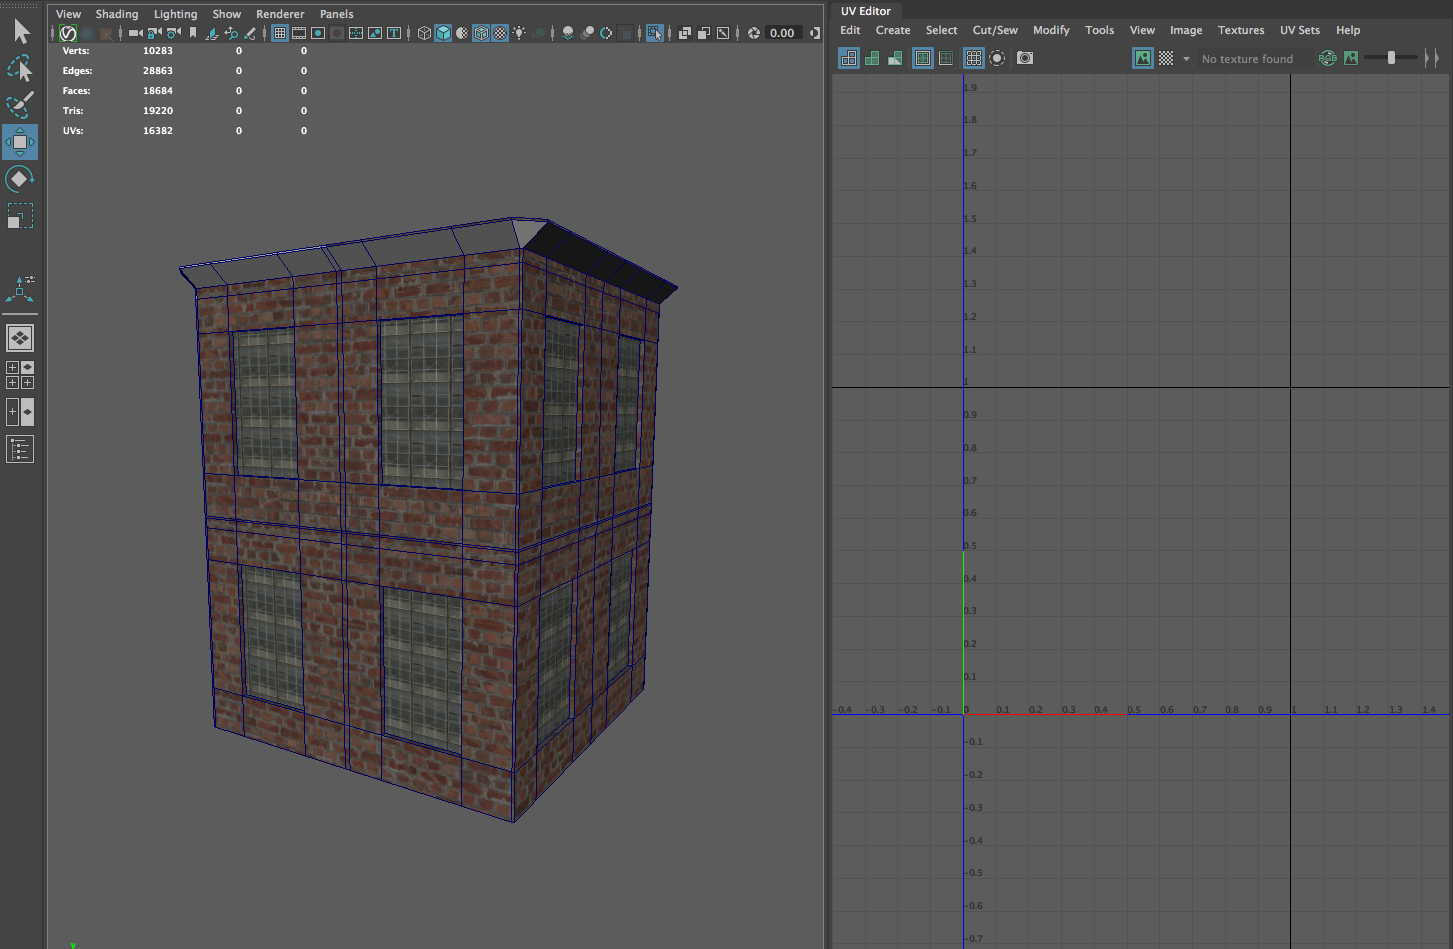1453x949 pixels.
Task: Toggle textured display in viewport
Action: 500,33
